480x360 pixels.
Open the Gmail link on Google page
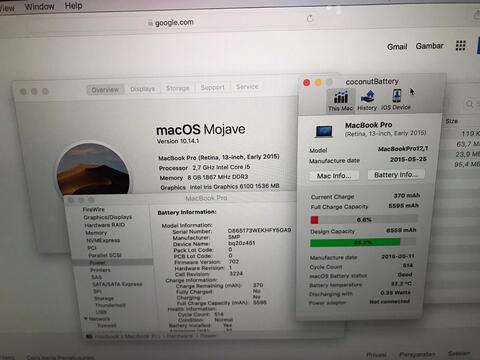[397, 47]
